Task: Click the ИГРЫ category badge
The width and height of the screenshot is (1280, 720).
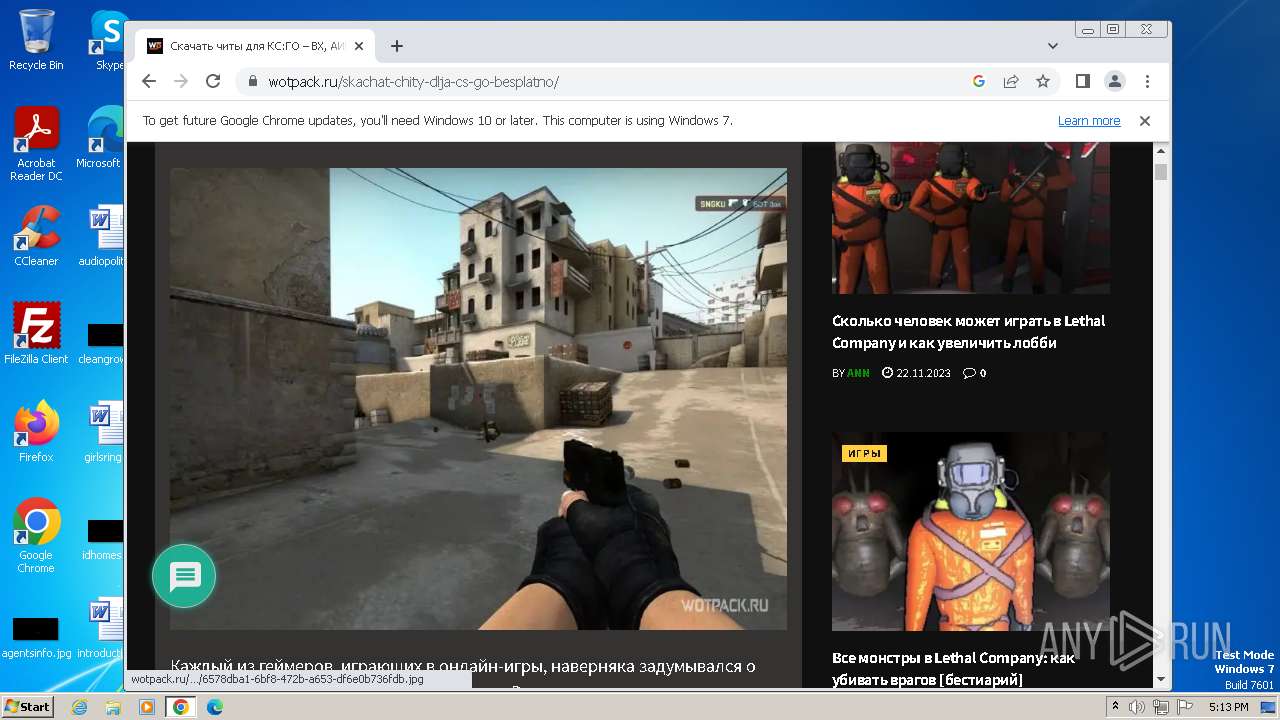Action: click(x=864, y=454)
